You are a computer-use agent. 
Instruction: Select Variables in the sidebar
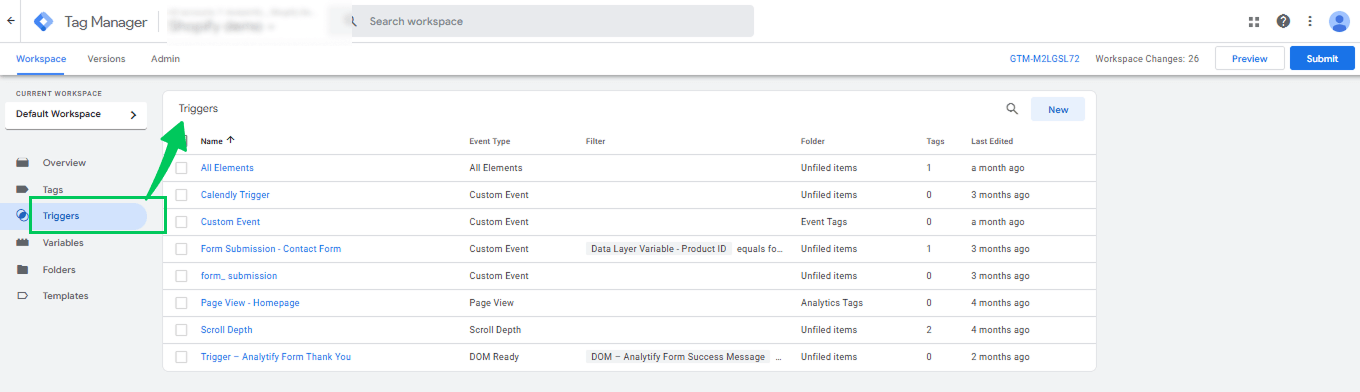(63, 243)
